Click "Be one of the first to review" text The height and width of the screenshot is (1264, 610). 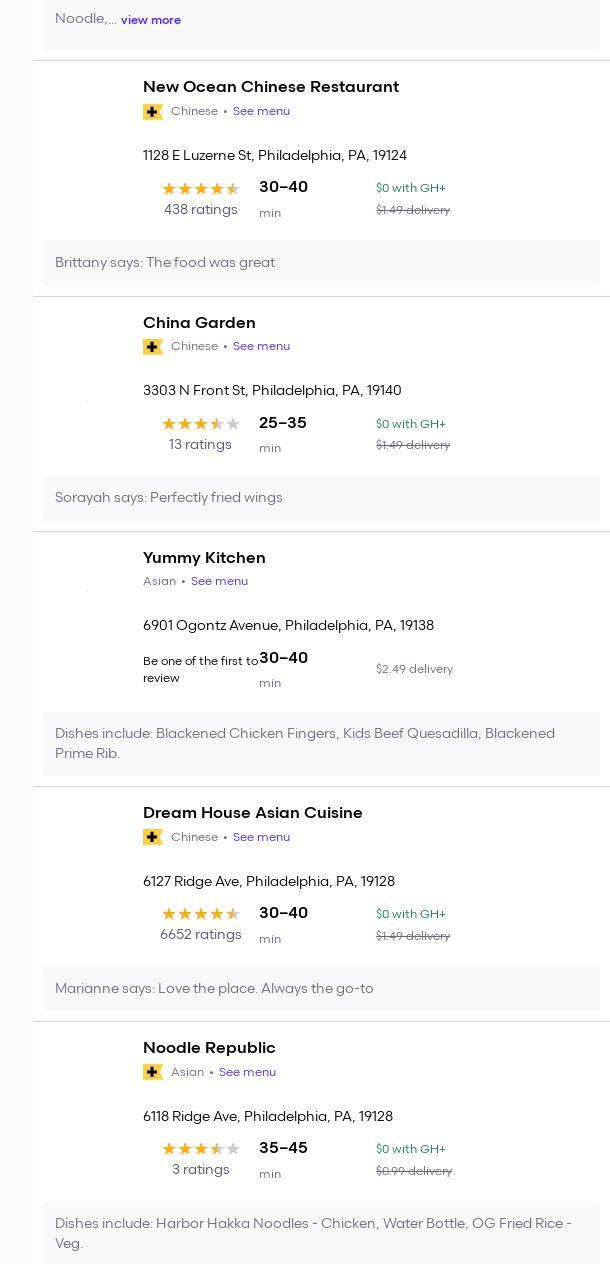[x=200, y=669]
